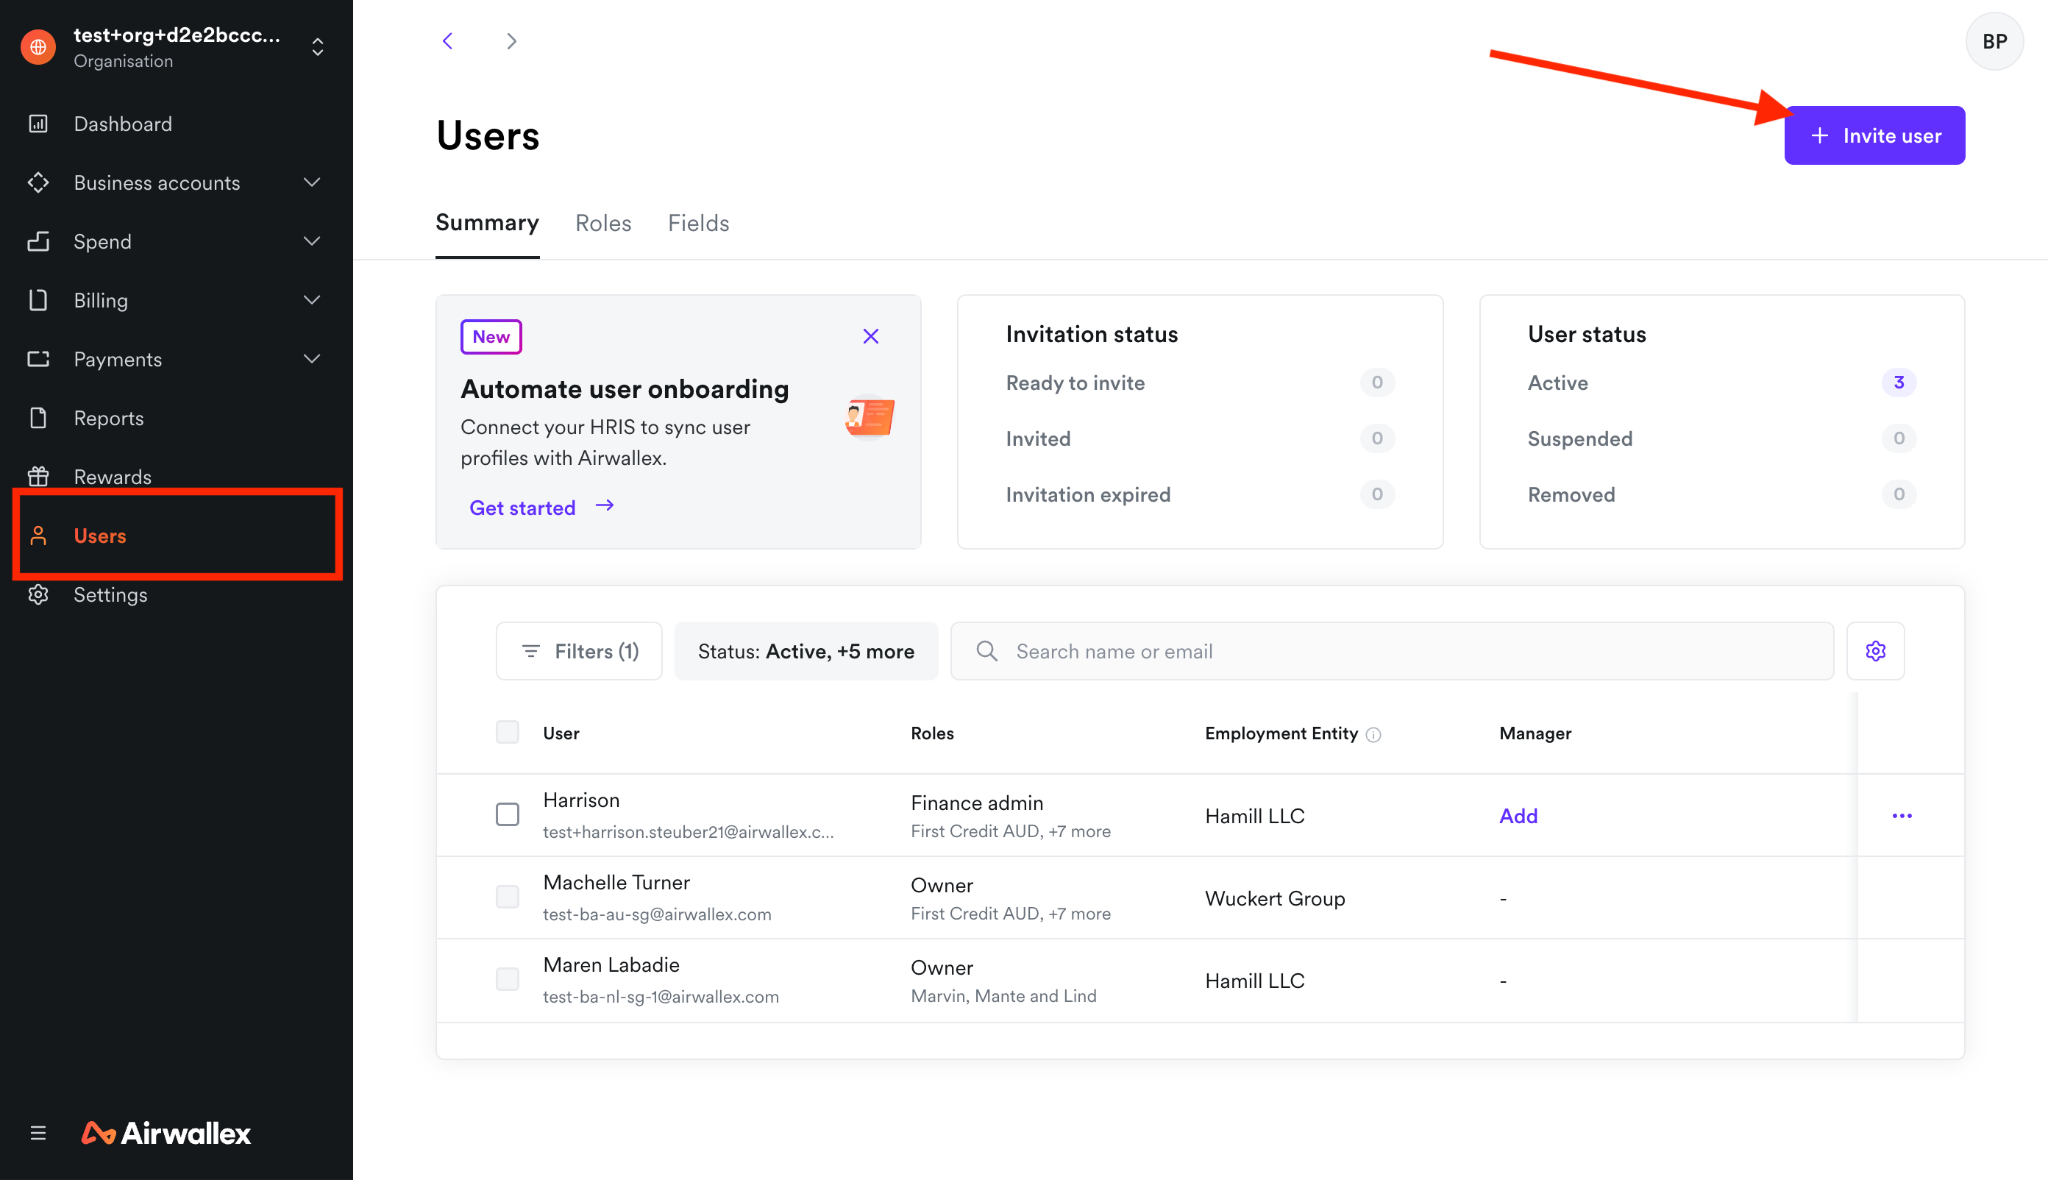The image size is (2048, 1180).
Task: Click the test-ba-au-sg@airwallex.com email
Action: (657, 914)
